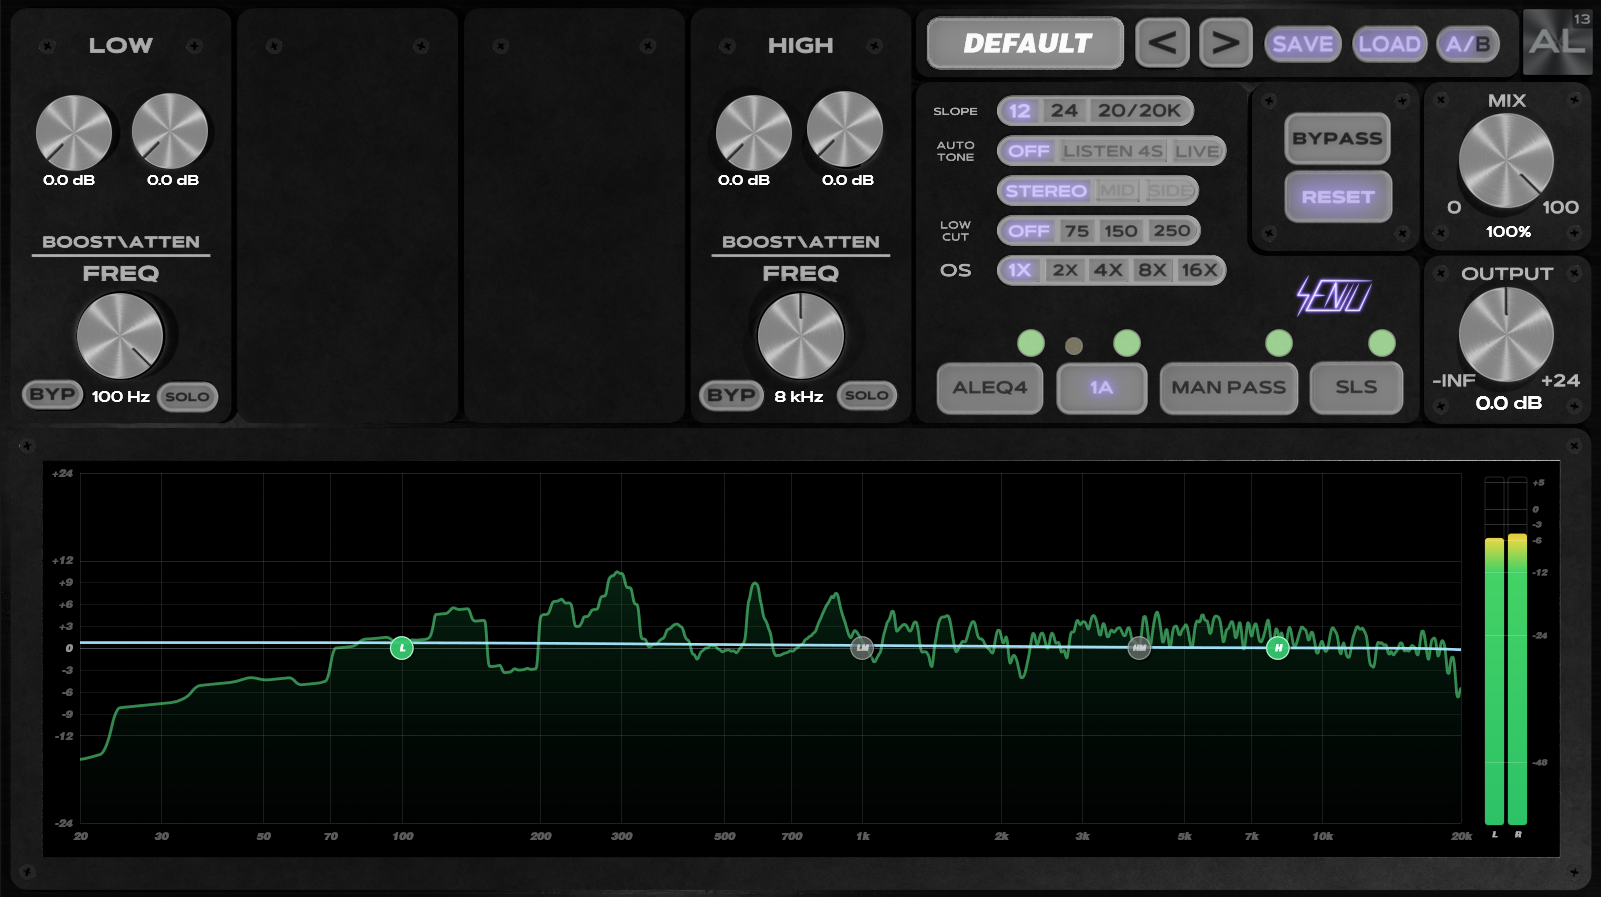
Task: Switch to the ALEQ4 model
Action: pos(990,388)
